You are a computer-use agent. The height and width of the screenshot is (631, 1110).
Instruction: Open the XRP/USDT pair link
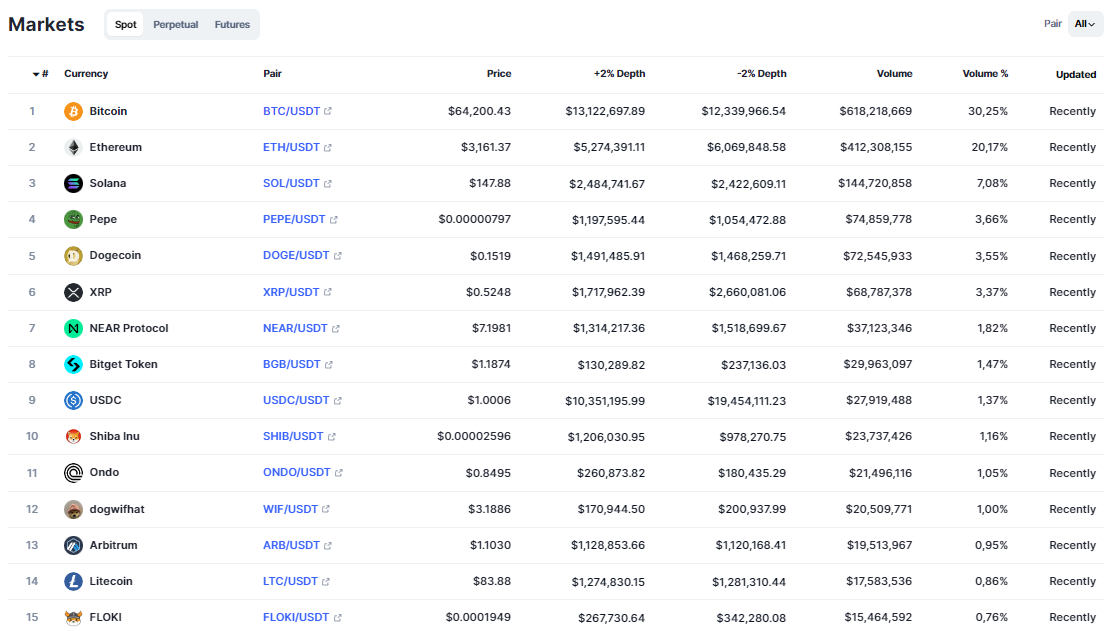[x=292, y=292]
